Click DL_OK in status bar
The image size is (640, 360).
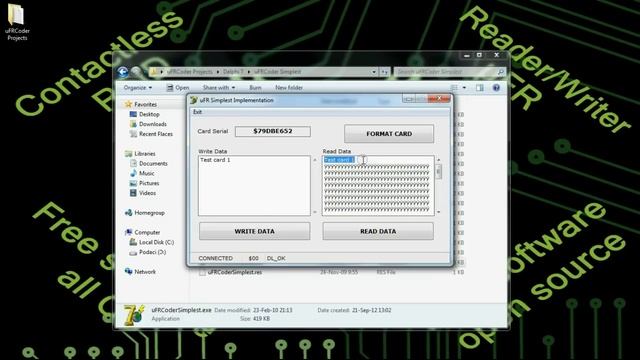click(276, 258)
